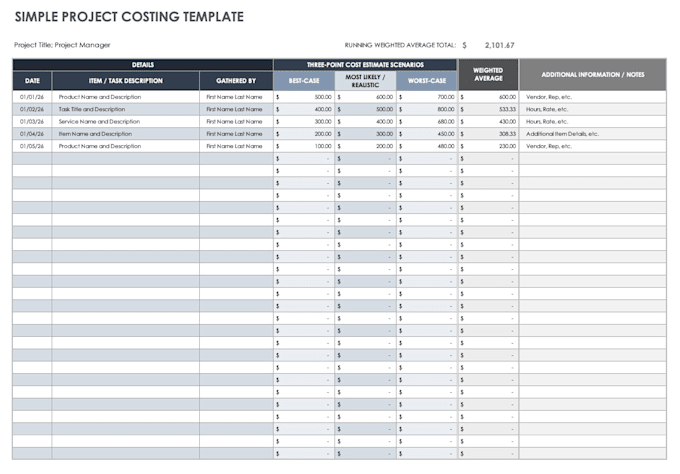Click the 300.00 most likely cell in 01/04/26 row
Screen dimensions: 680x474
coord(365,134)
